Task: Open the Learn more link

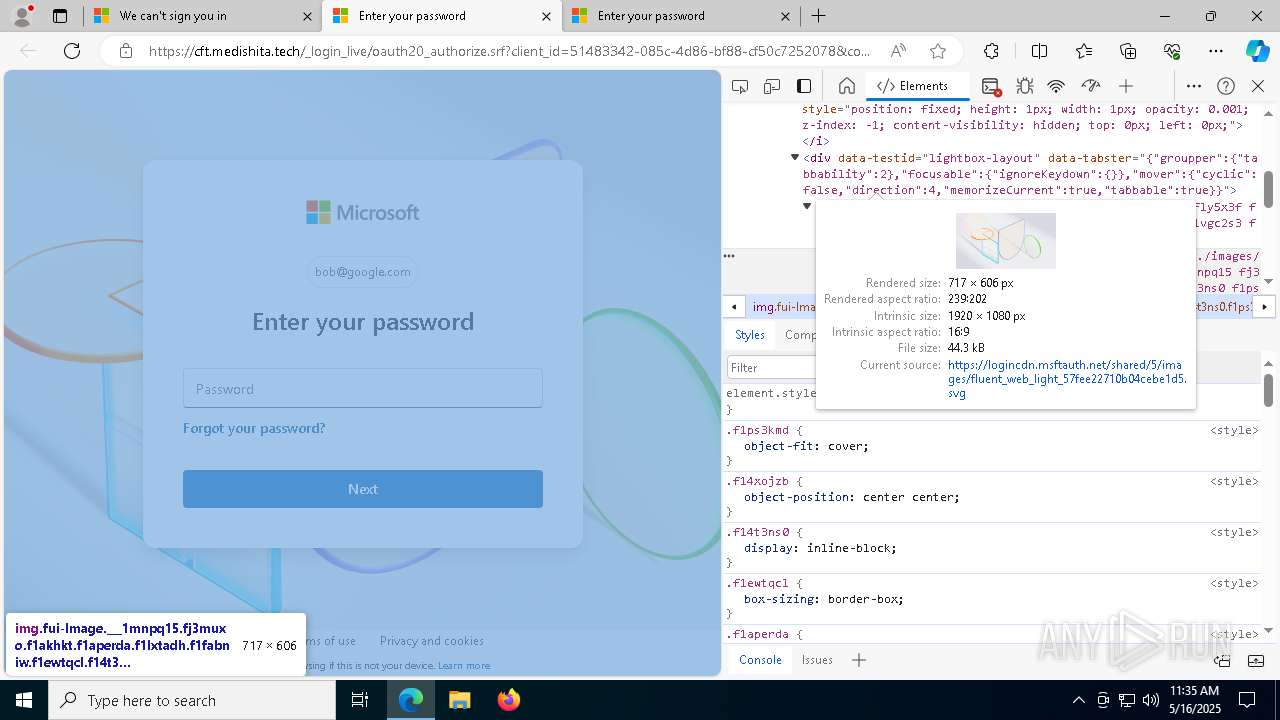Action: (464, 666)
